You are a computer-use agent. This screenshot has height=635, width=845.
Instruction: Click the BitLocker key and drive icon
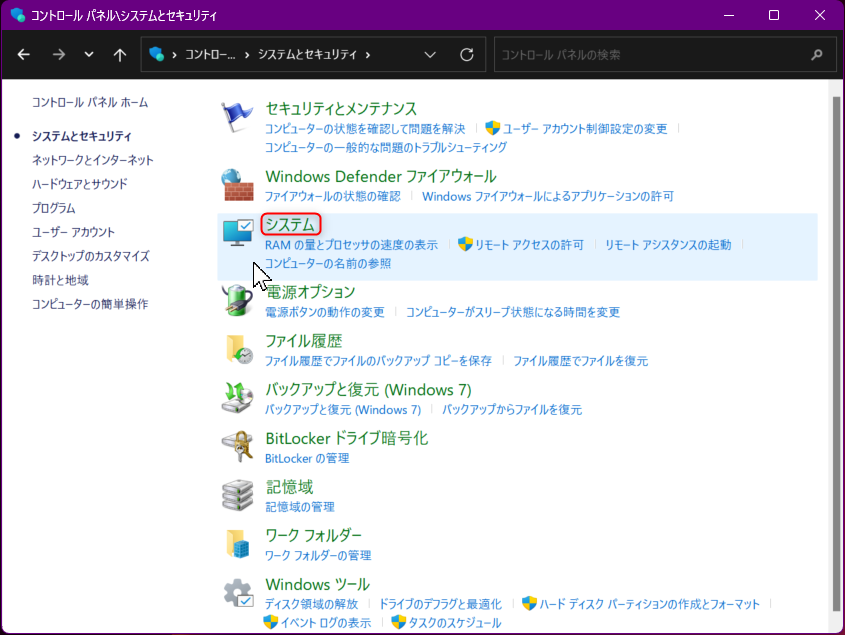[237, 446]
